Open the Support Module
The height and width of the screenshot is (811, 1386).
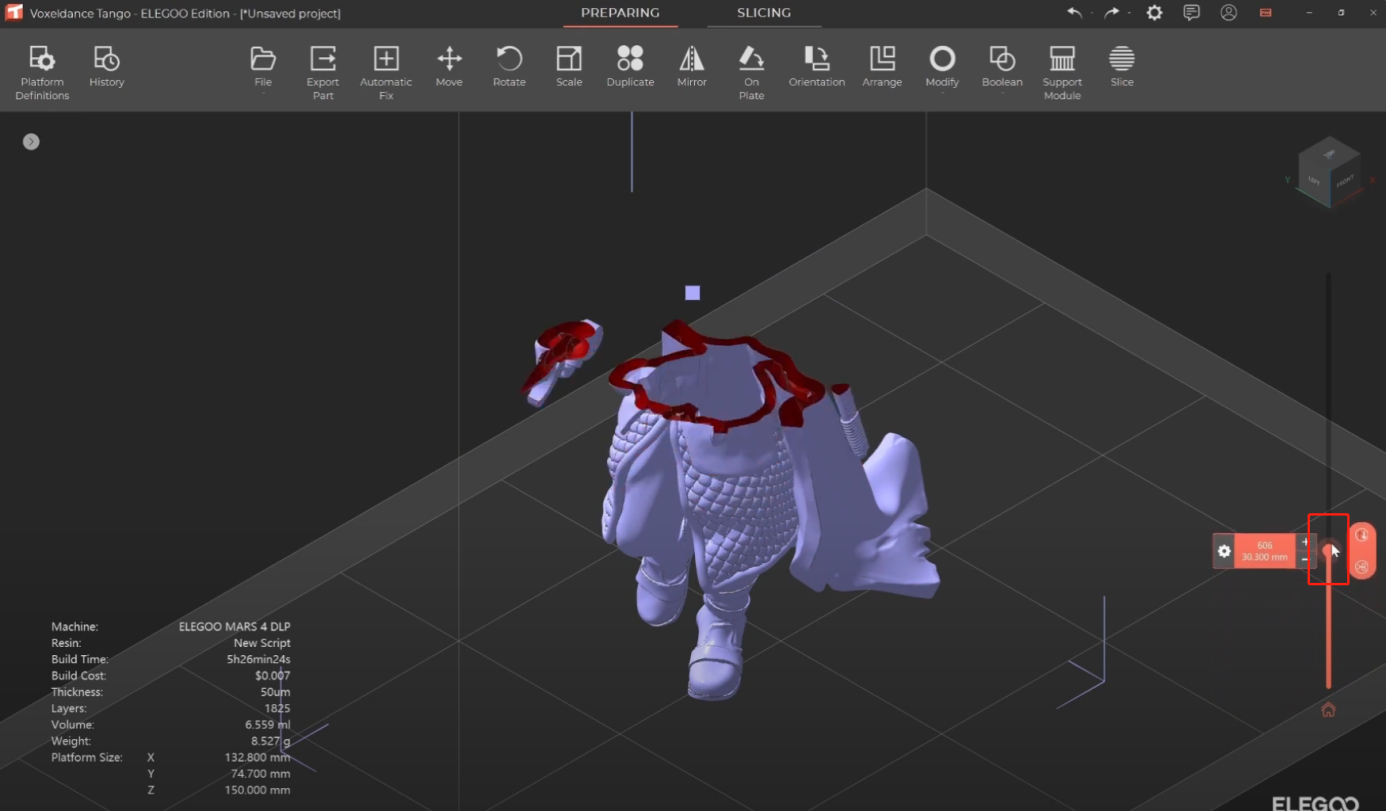click(x=1062, y=72)
